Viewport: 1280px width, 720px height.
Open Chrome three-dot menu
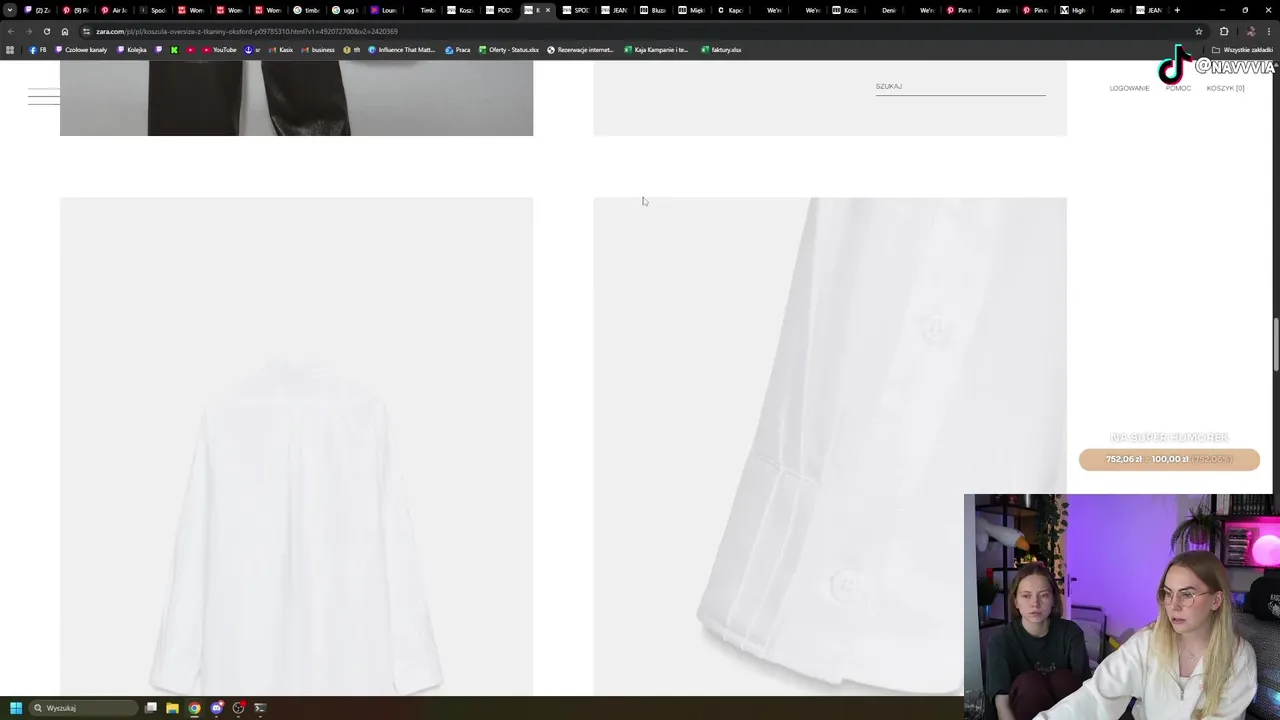(1268, 31)
